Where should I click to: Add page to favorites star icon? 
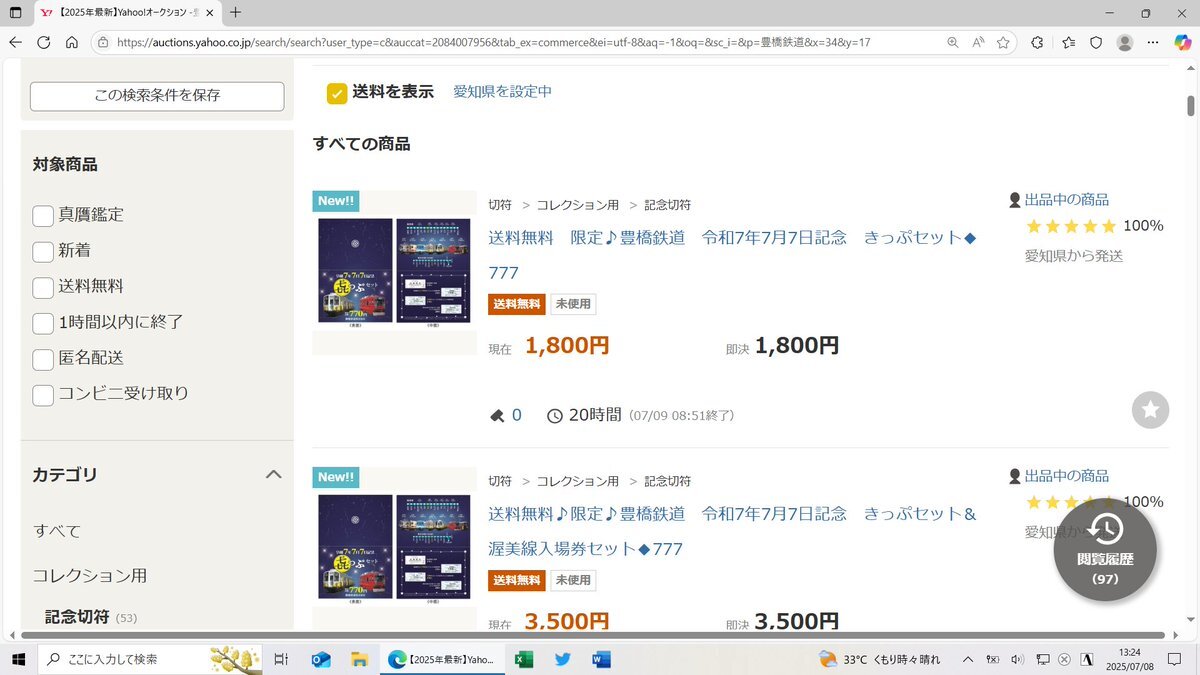point(1003,42)
